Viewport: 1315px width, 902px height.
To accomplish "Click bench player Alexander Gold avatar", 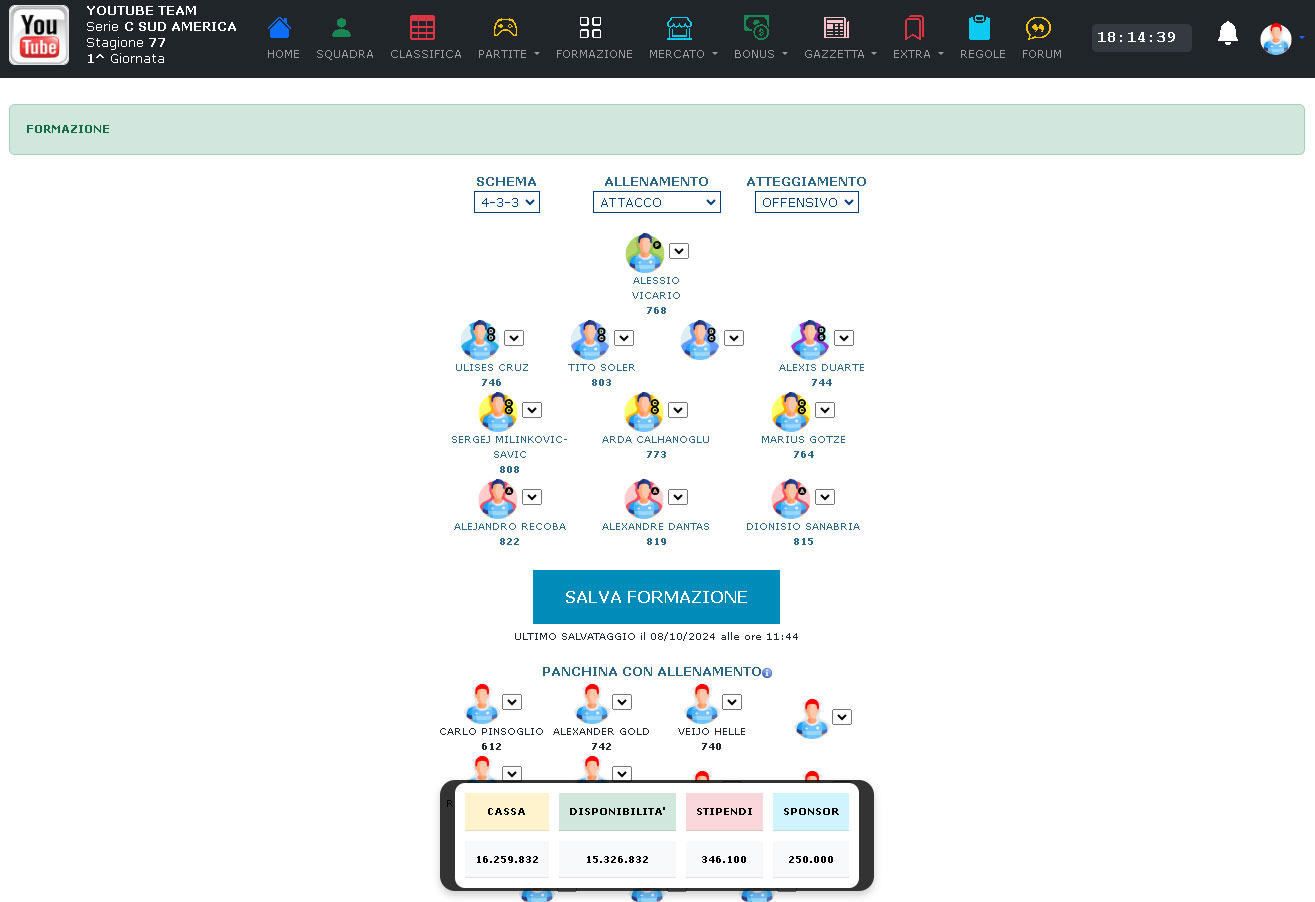I will point(592,704).
